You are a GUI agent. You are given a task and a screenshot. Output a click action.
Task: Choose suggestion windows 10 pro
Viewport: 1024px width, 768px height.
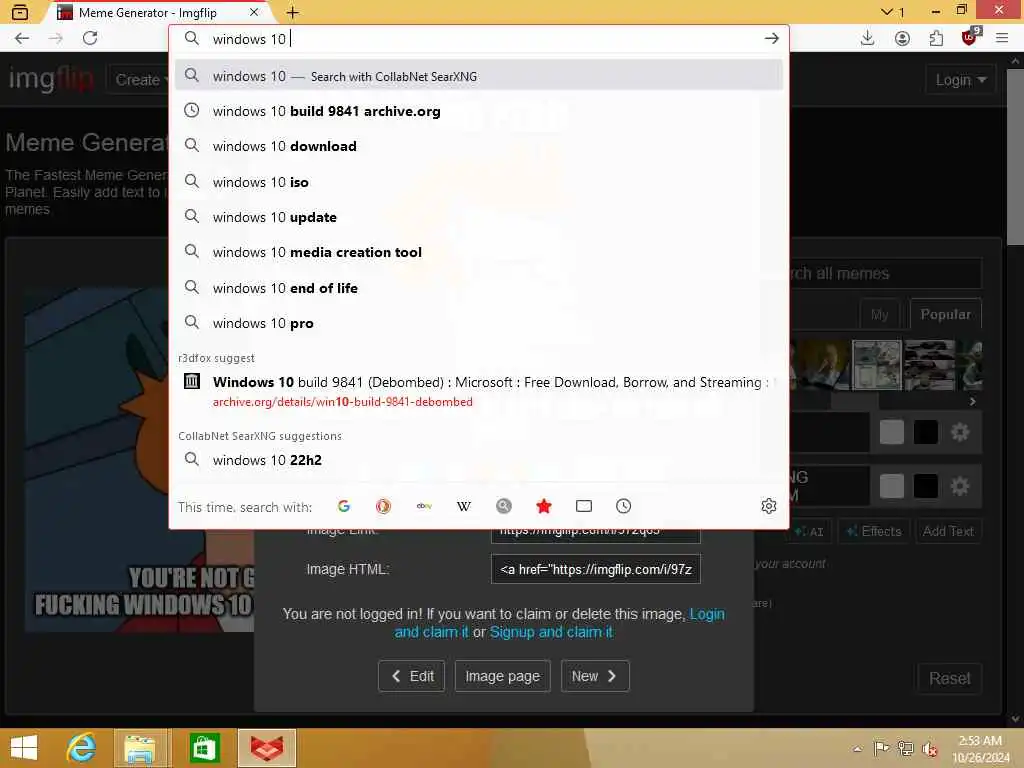[x=479, y=323]
